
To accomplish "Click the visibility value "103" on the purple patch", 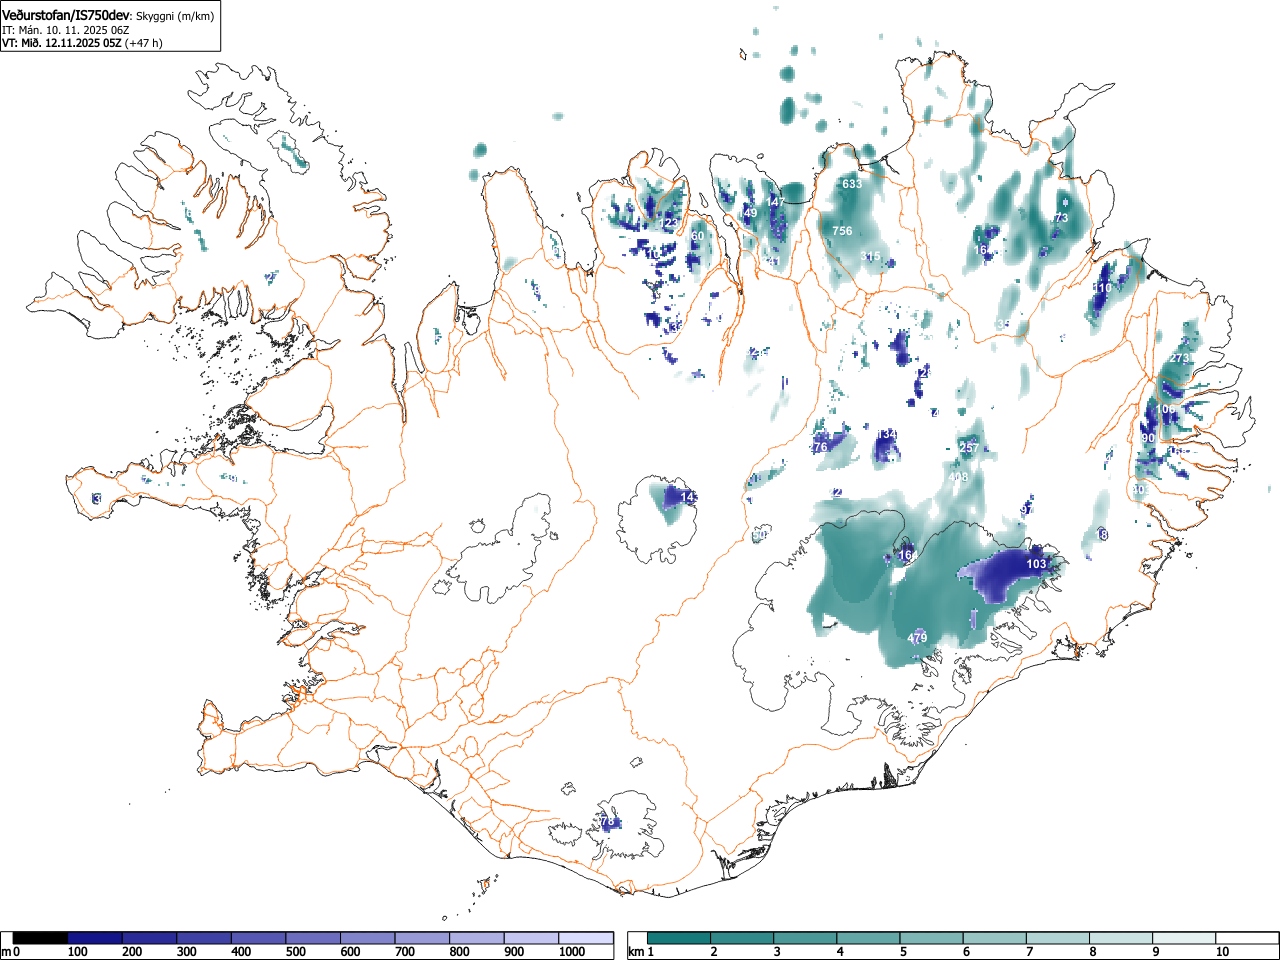I will tap(1037, 565).
